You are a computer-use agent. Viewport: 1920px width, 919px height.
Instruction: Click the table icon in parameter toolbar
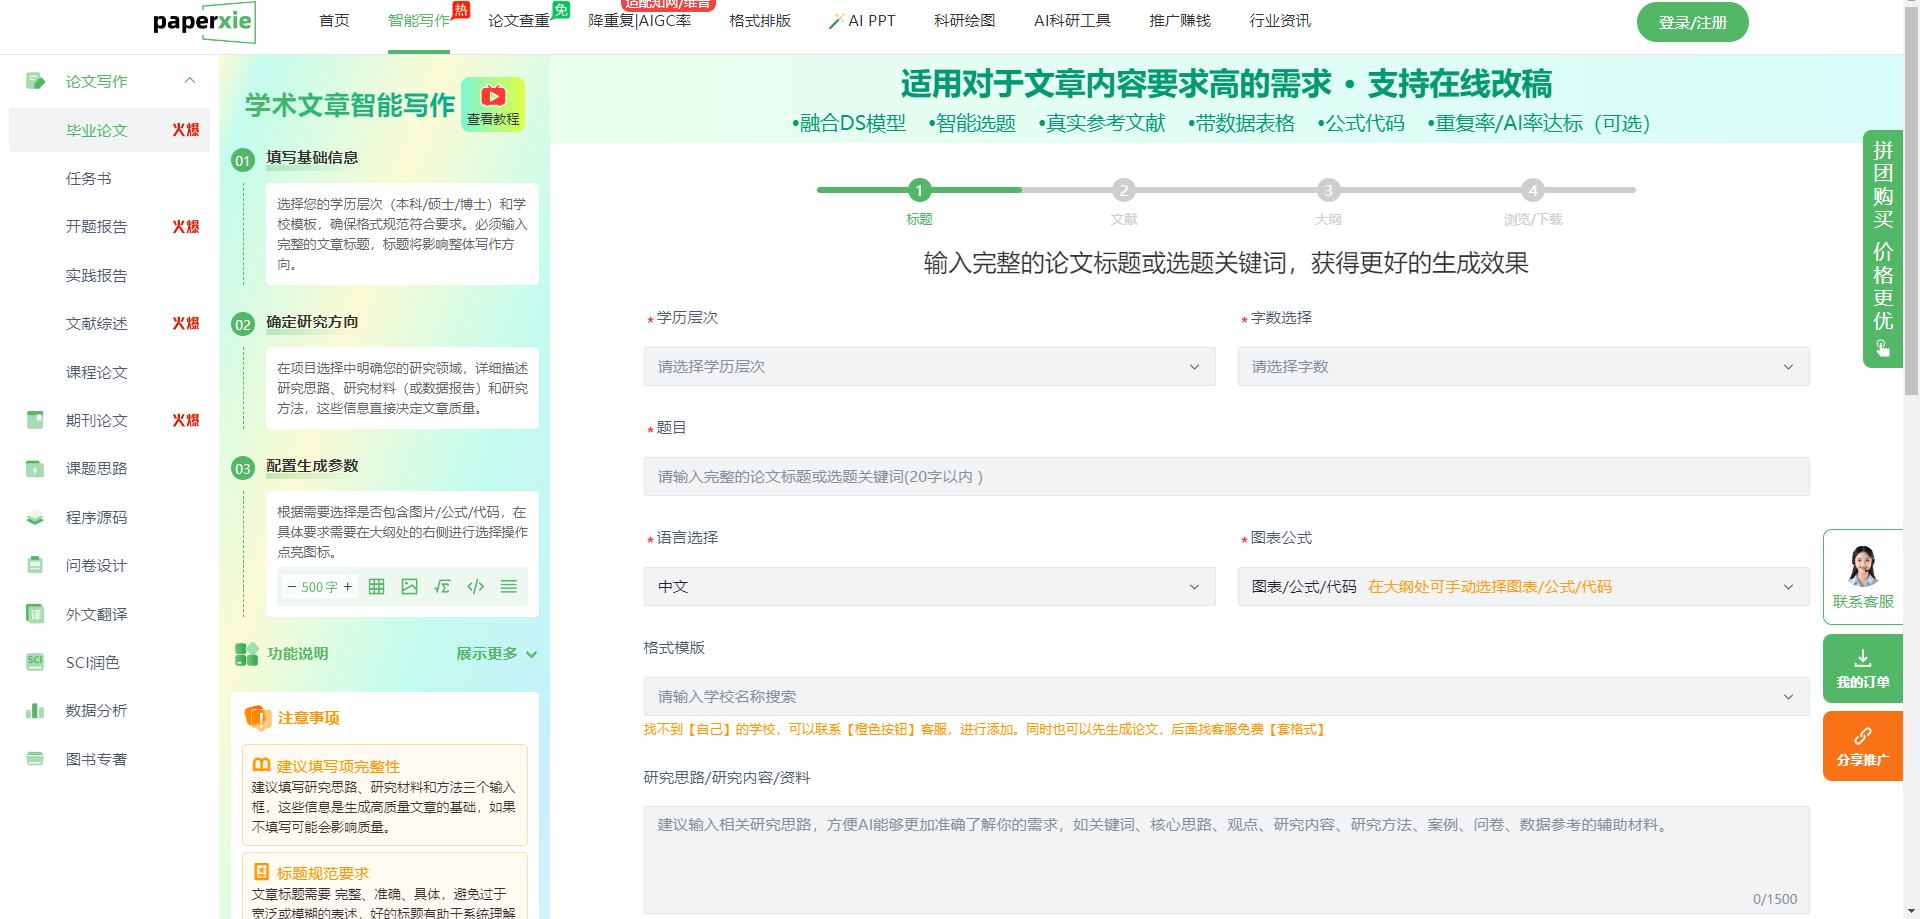(x=376, y=587)
